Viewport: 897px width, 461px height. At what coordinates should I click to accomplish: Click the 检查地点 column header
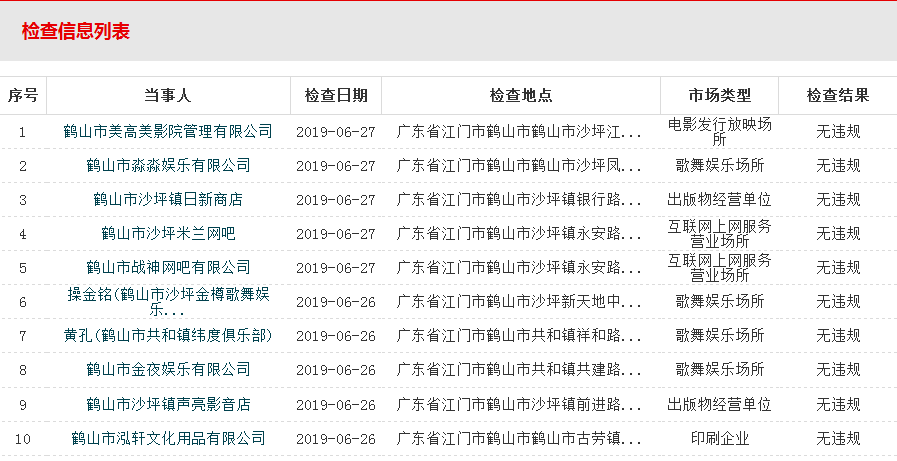520,96
